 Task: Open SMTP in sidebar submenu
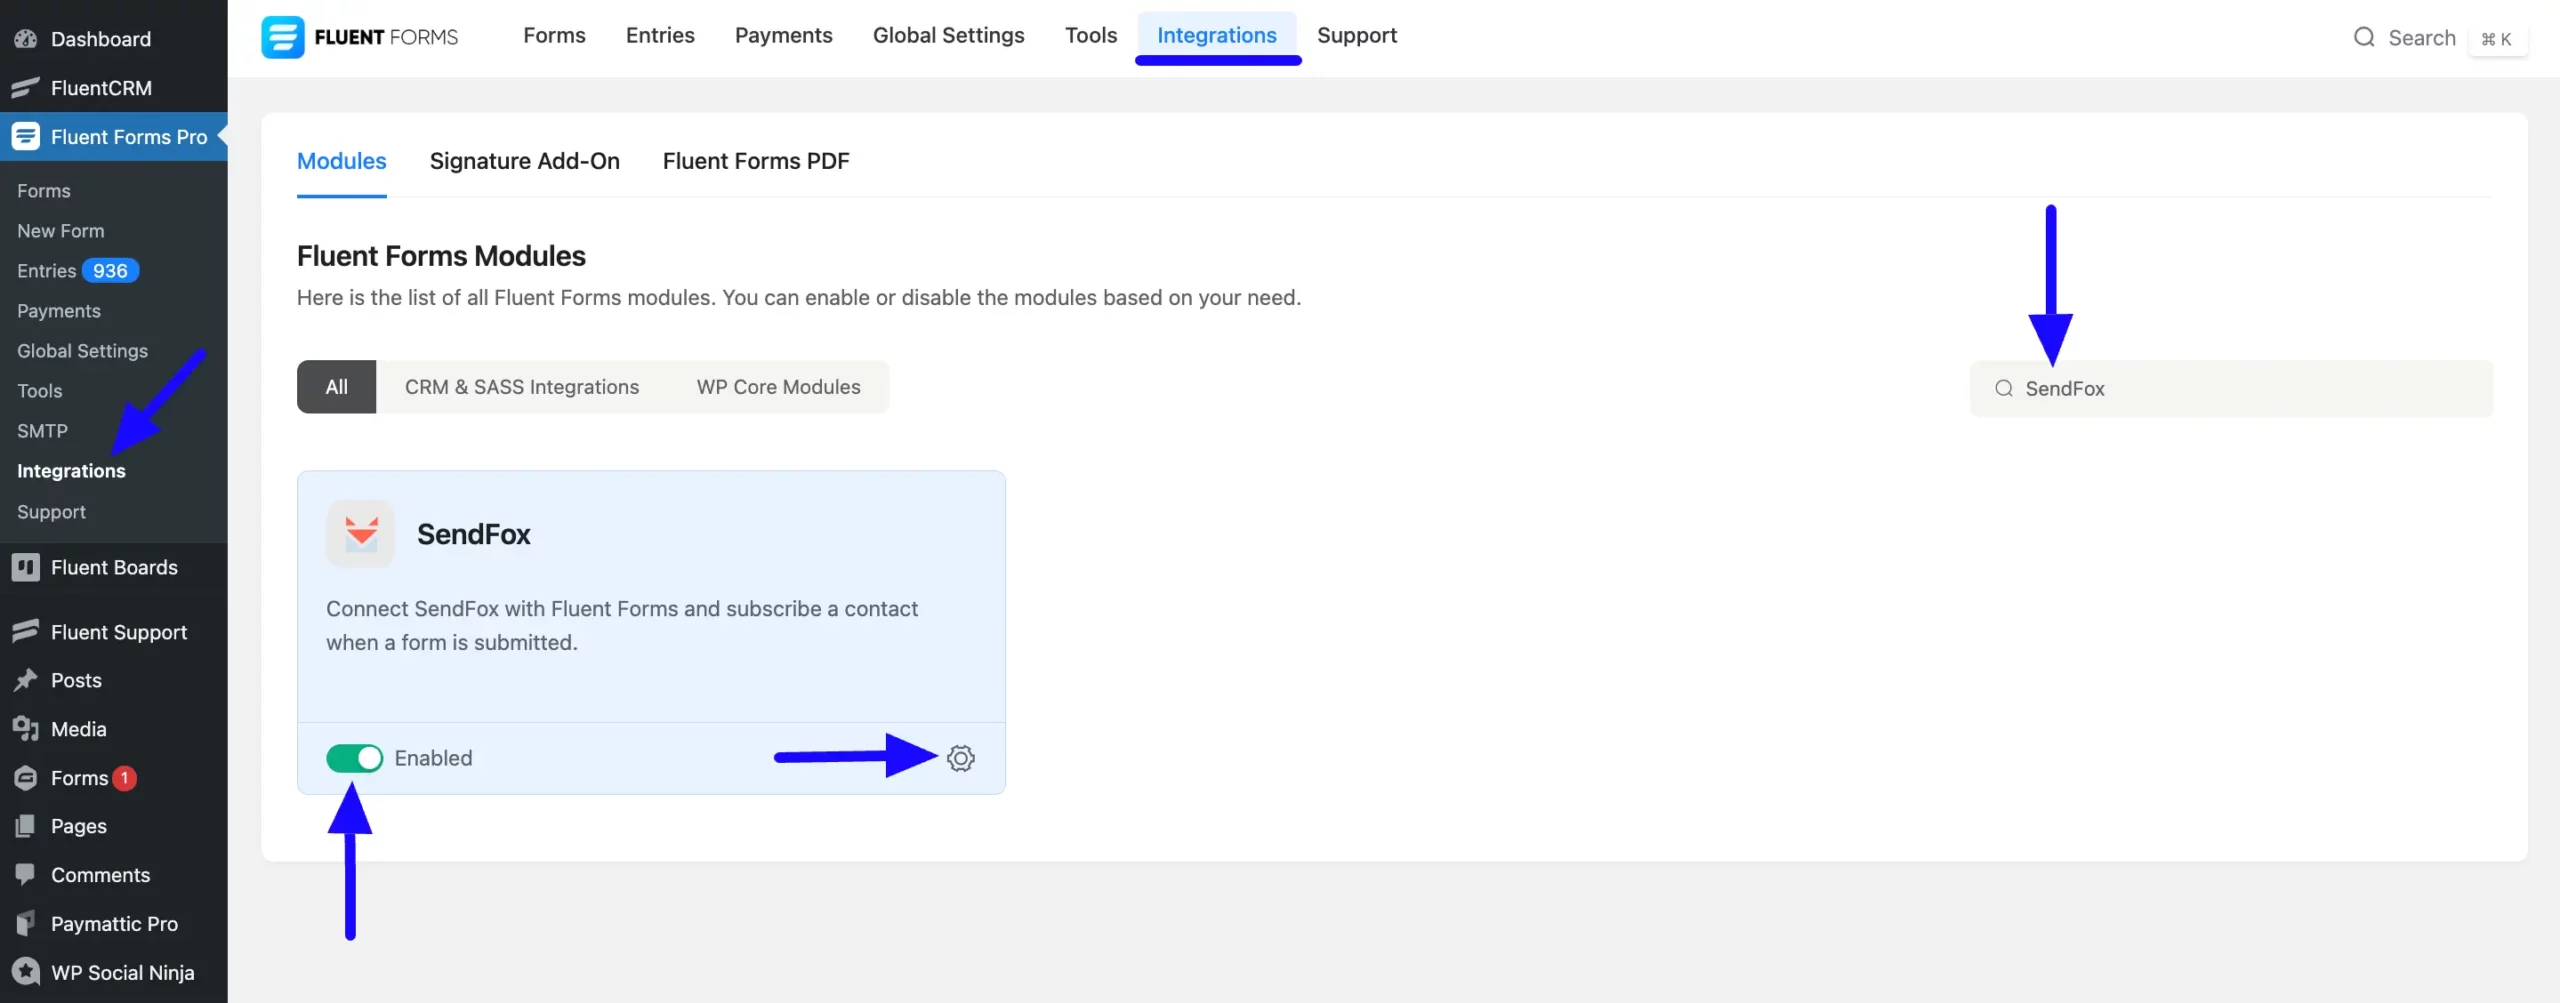pyautogui.click(x=42, y=430)
